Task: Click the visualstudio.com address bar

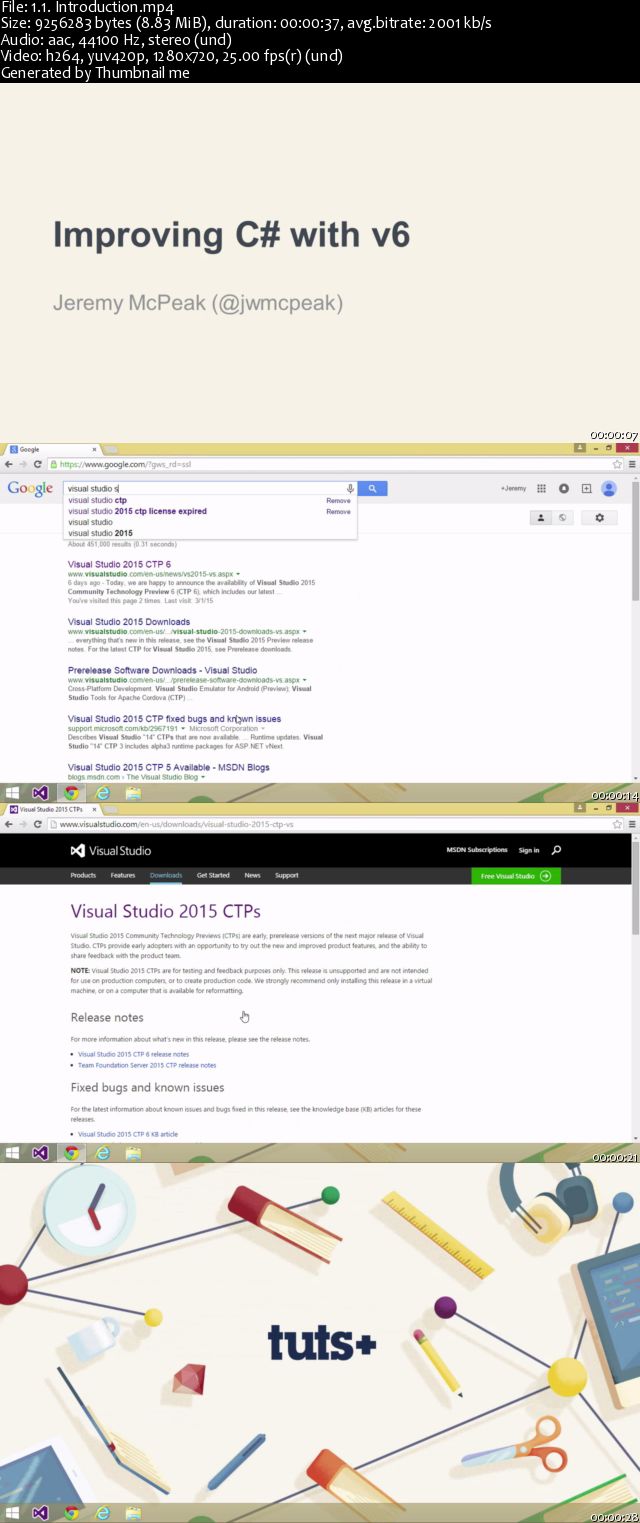Action: pos(330,824)
